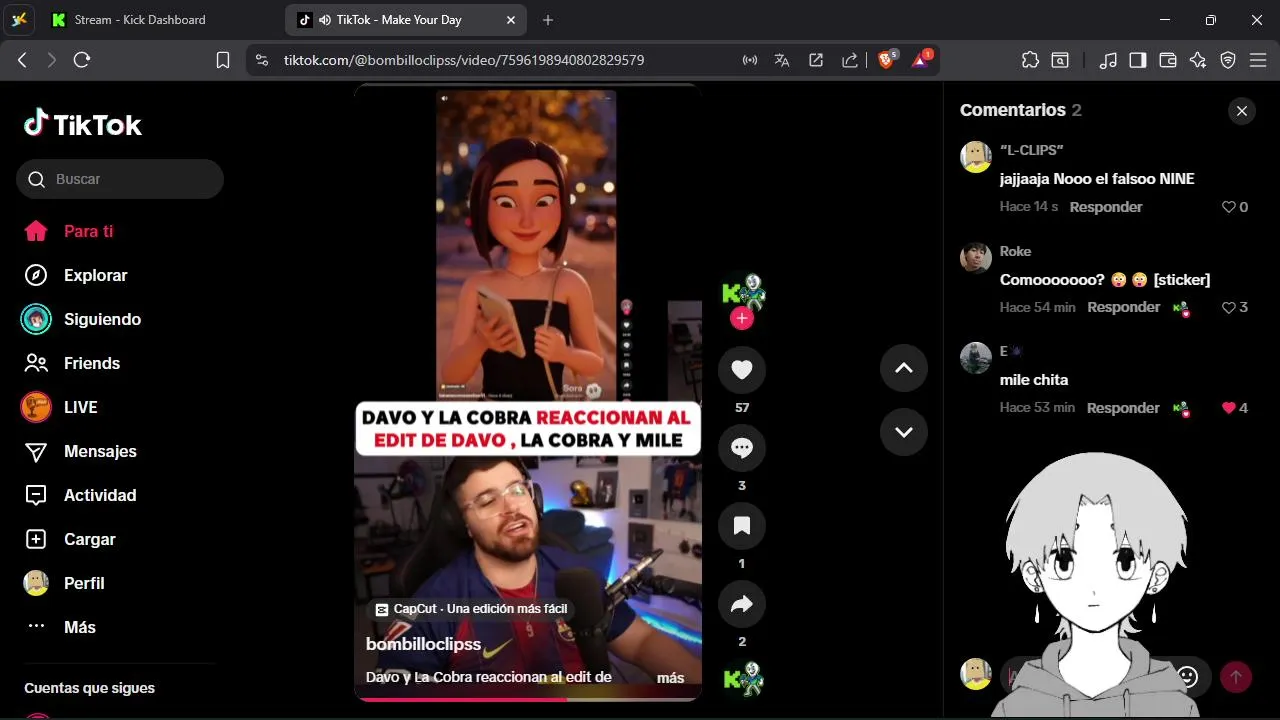Open the Siguiendo feed
1280x720 pixels.
(81, 319)
